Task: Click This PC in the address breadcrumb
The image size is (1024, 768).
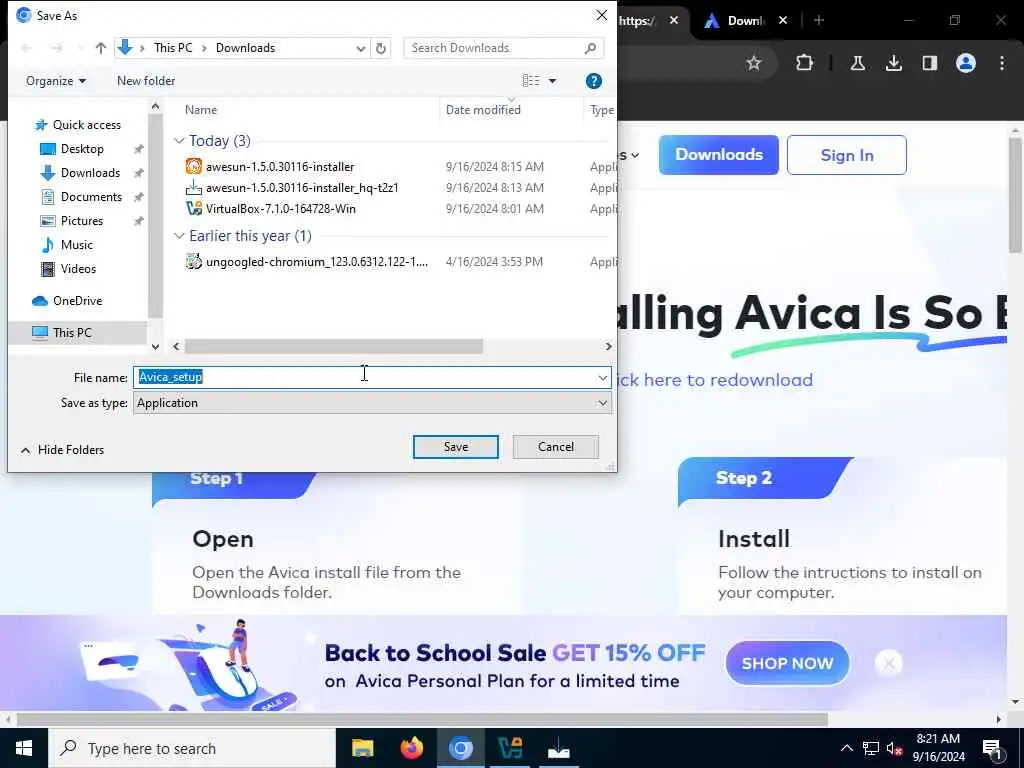Action: tap(173, 48)
